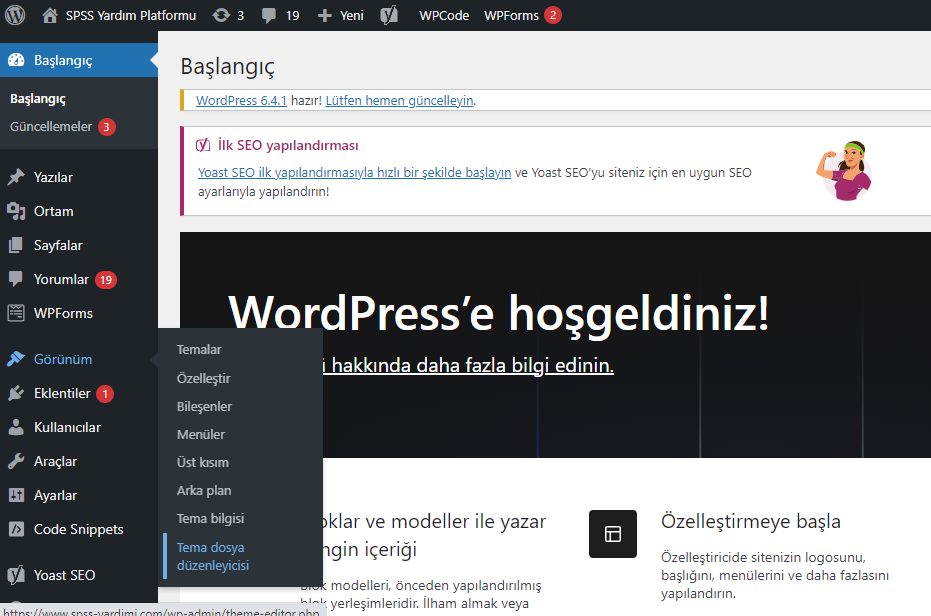Click the Yorumlar speech bubble icon
This screenshot has height=616, width=931.
point(16,279)
